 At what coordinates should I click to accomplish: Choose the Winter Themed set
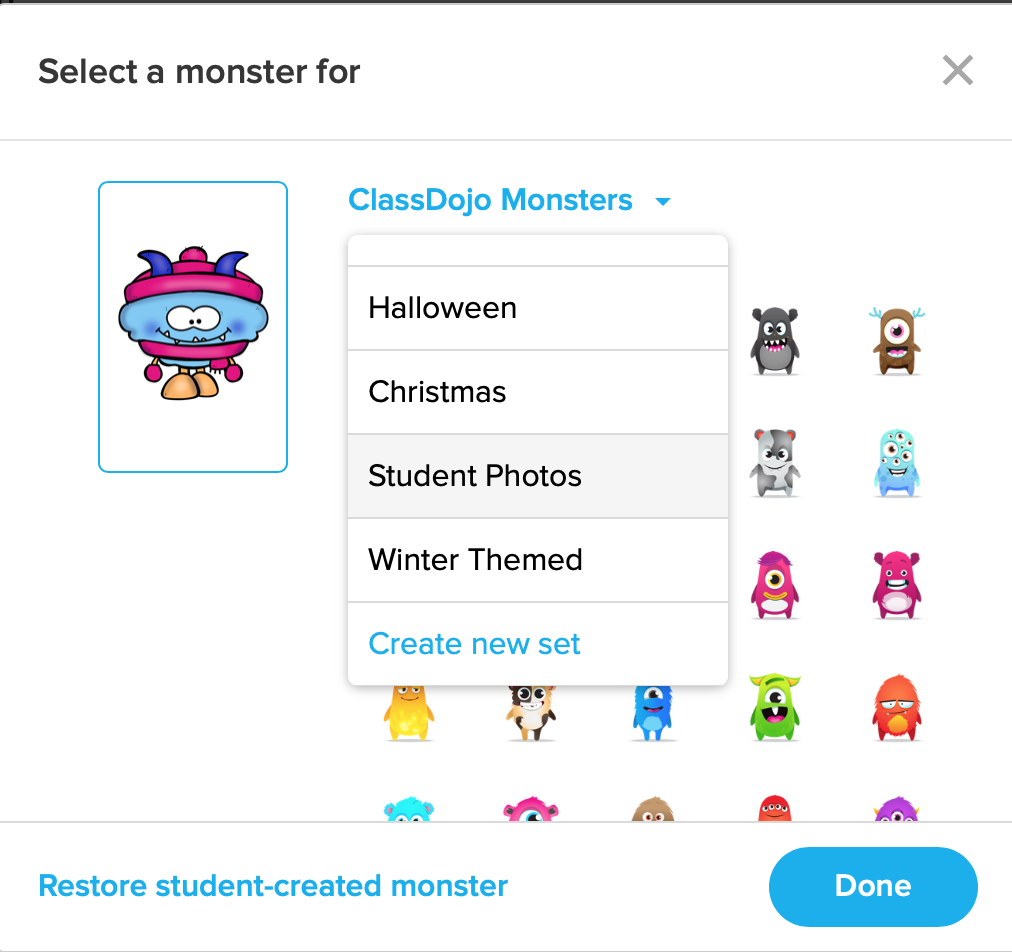(476, 560)
